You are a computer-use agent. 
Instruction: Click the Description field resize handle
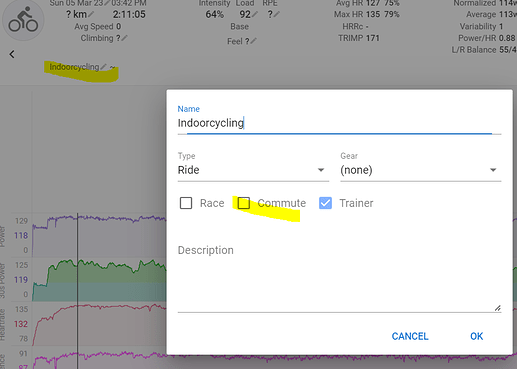(498, 308)
